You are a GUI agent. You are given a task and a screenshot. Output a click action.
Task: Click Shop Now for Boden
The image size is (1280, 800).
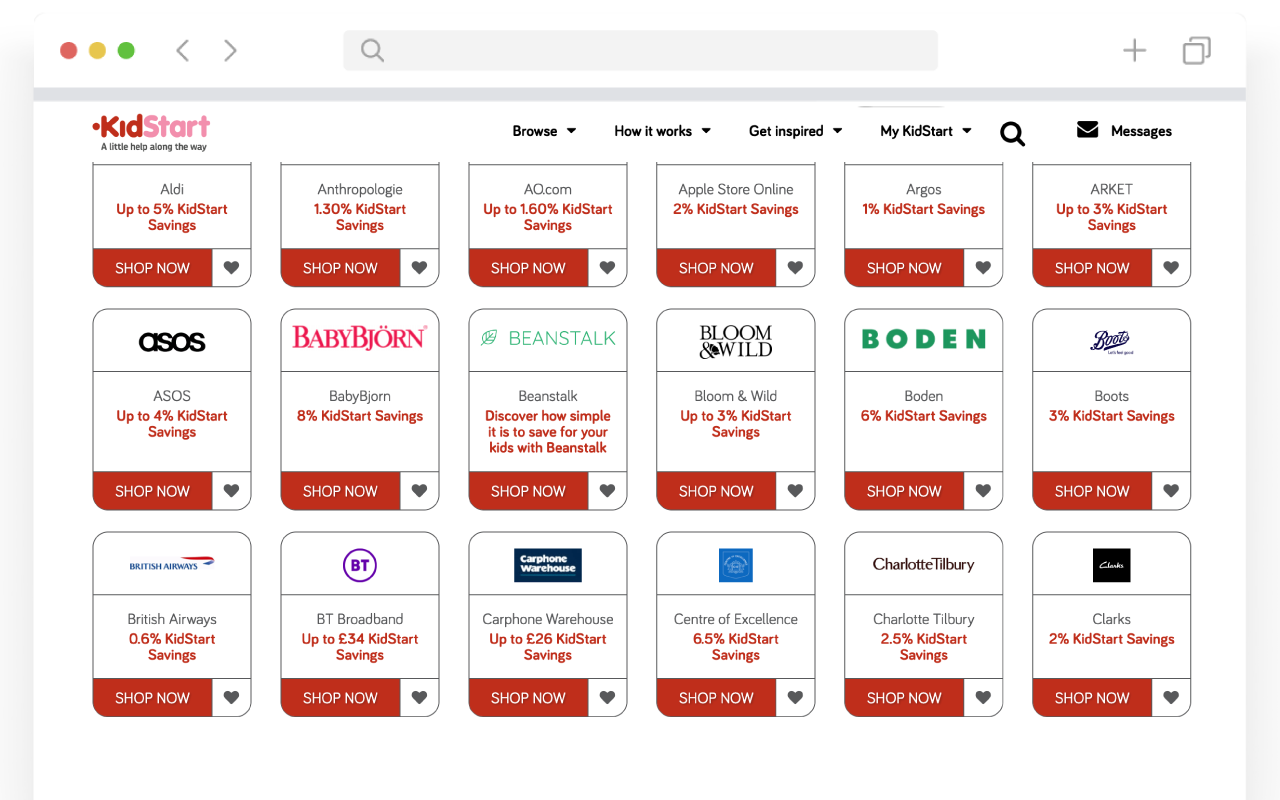[904, 491]
